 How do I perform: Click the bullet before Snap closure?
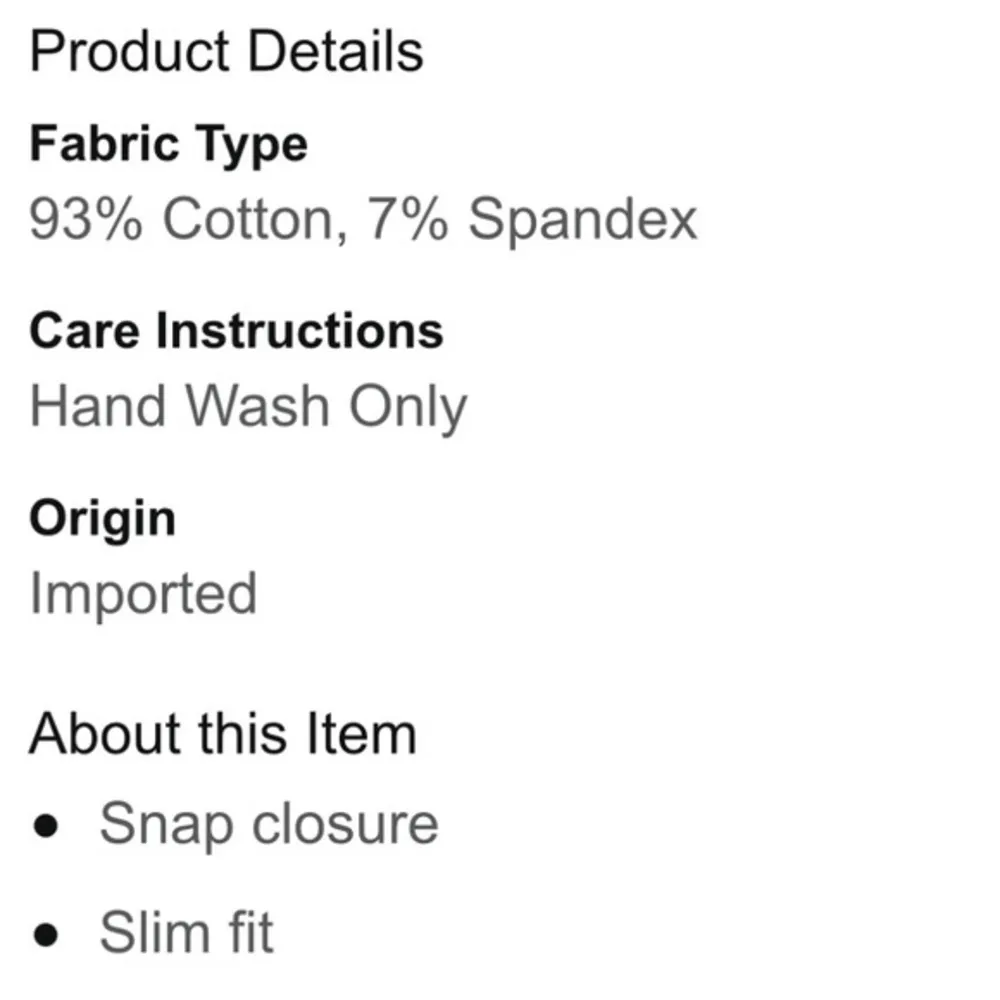(x=46, y=826)
